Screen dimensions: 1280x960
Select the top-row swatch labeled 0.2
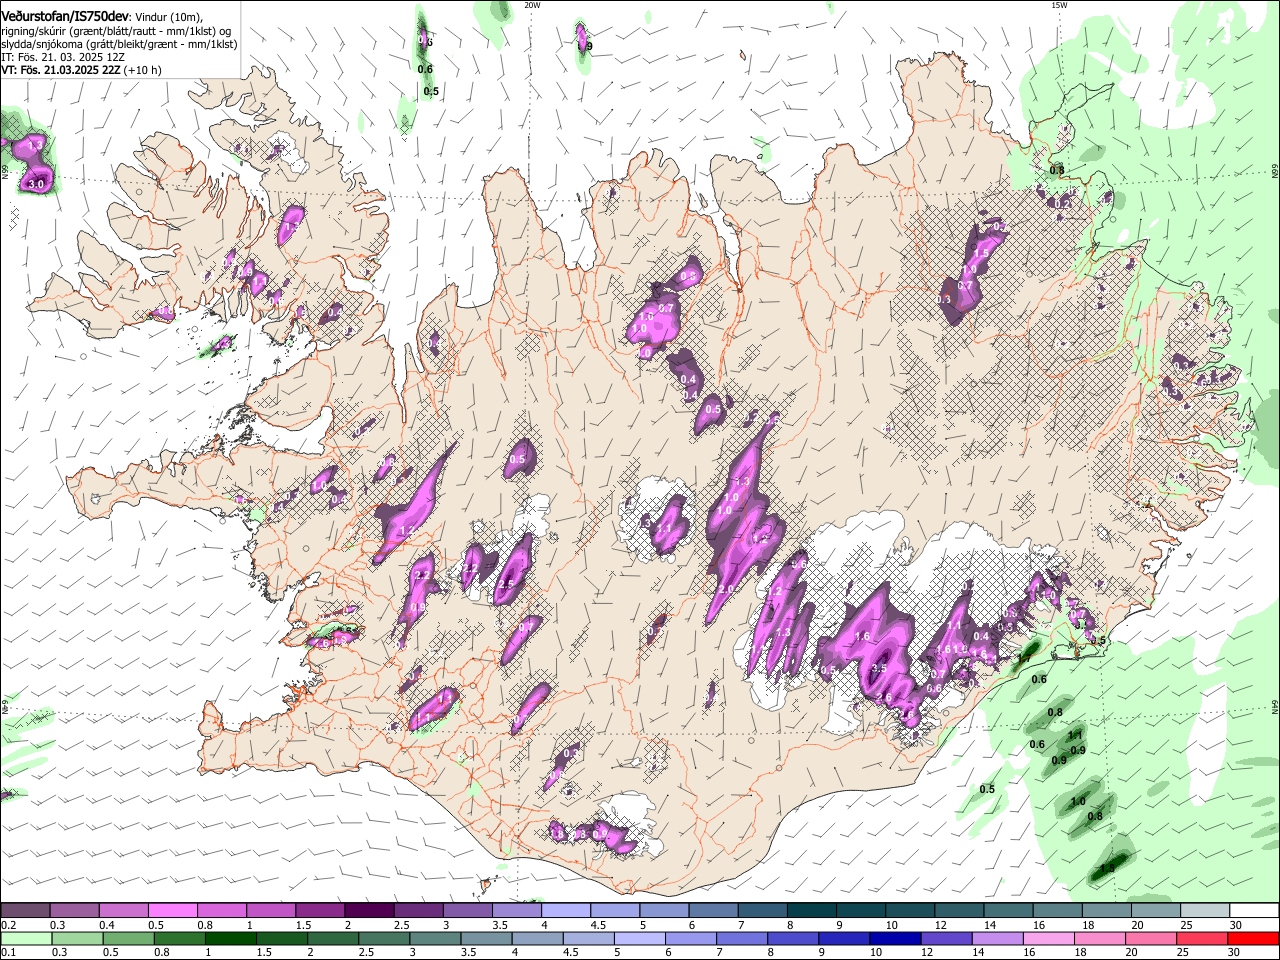pyautogui.click(x=25, y=910)
